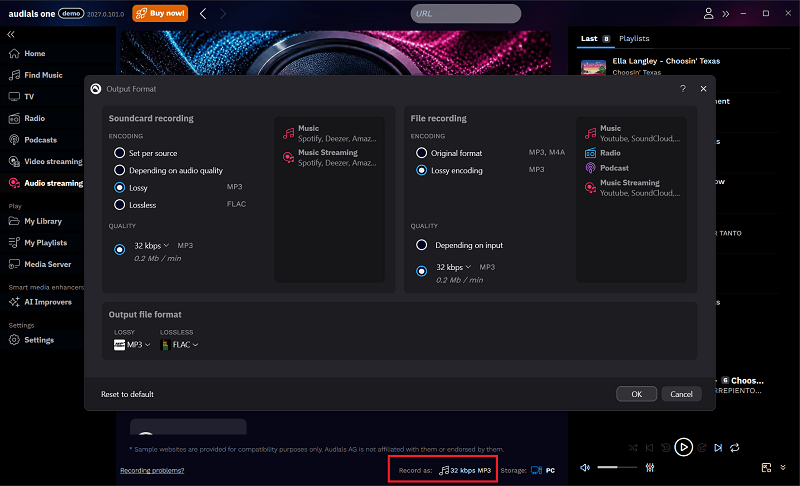Close the Output Format dialog
This screenshot has width=800, height=486.
pyautogui.click(x=704, y=89)
